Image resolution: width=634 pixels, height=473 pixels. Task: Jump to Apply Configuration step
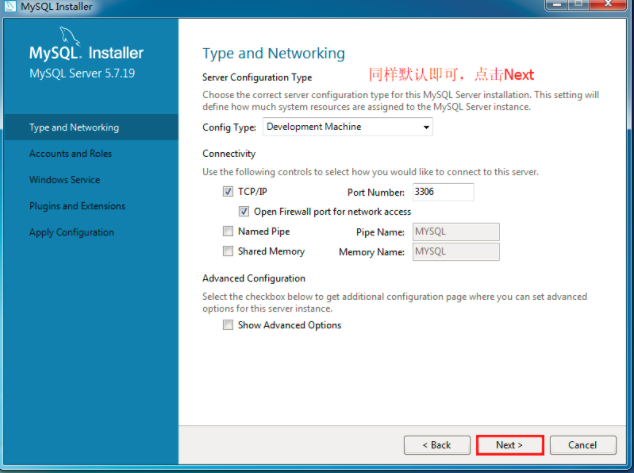tap(72, 232)
